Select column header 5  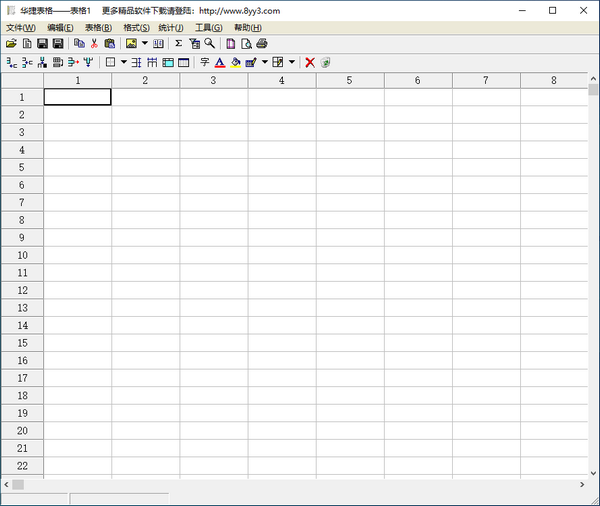click(349, 80)
